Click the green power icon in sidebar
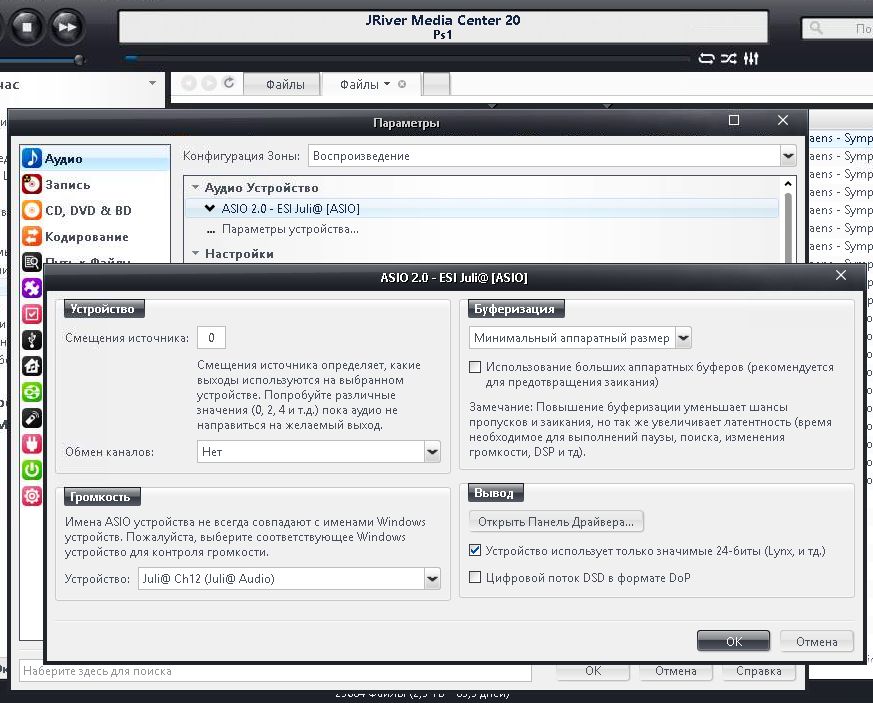 [32, 470]
